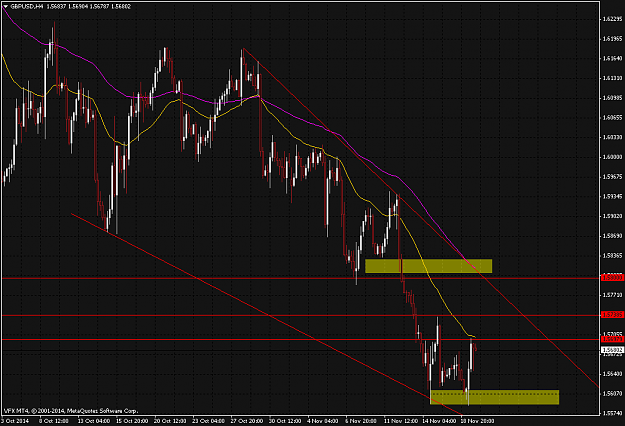Screen dimensions: 625x426
Task: Click the 6 Nov 20:00 time label
Action: point(361,421)
